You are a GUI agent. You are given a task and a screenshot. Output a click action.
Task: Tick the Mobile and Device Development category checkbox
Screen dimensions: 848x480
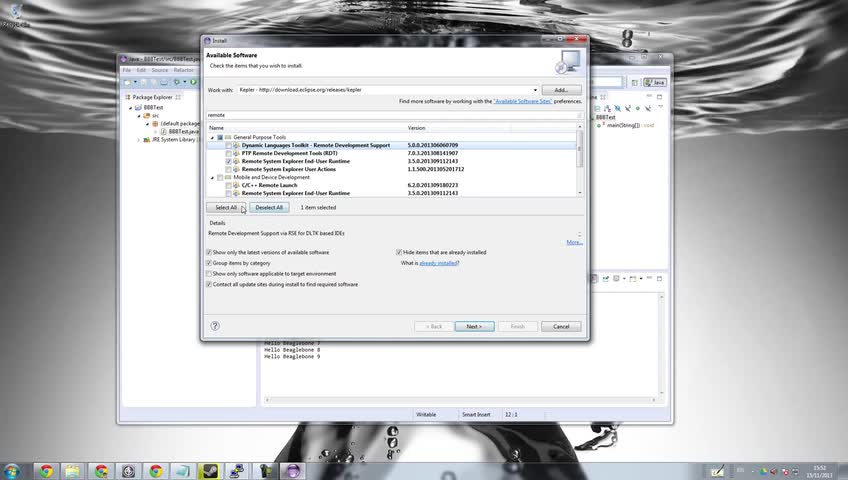[x=220, y=177]
